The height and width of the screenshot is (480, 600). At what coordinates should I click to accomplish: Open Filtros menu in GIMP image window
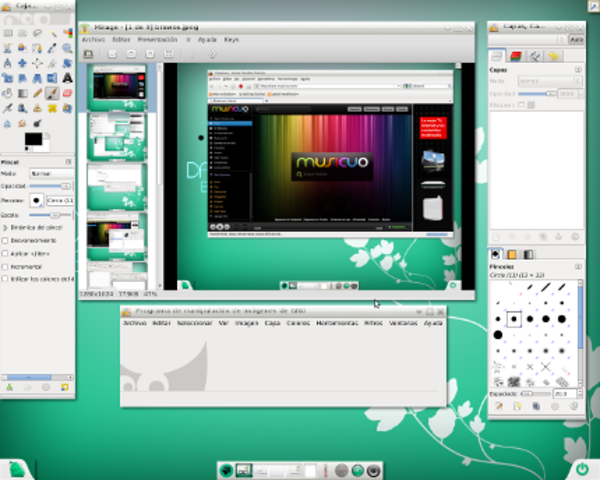click(373, 323)
